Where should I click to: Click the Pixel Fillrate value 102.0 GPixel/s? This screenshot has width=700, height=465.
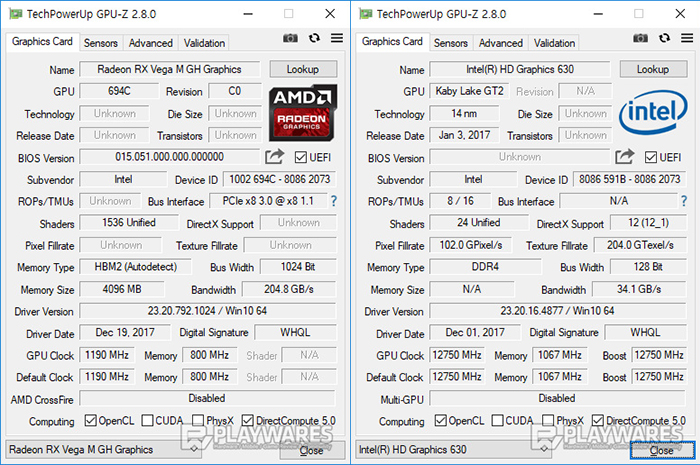point(471,245)
